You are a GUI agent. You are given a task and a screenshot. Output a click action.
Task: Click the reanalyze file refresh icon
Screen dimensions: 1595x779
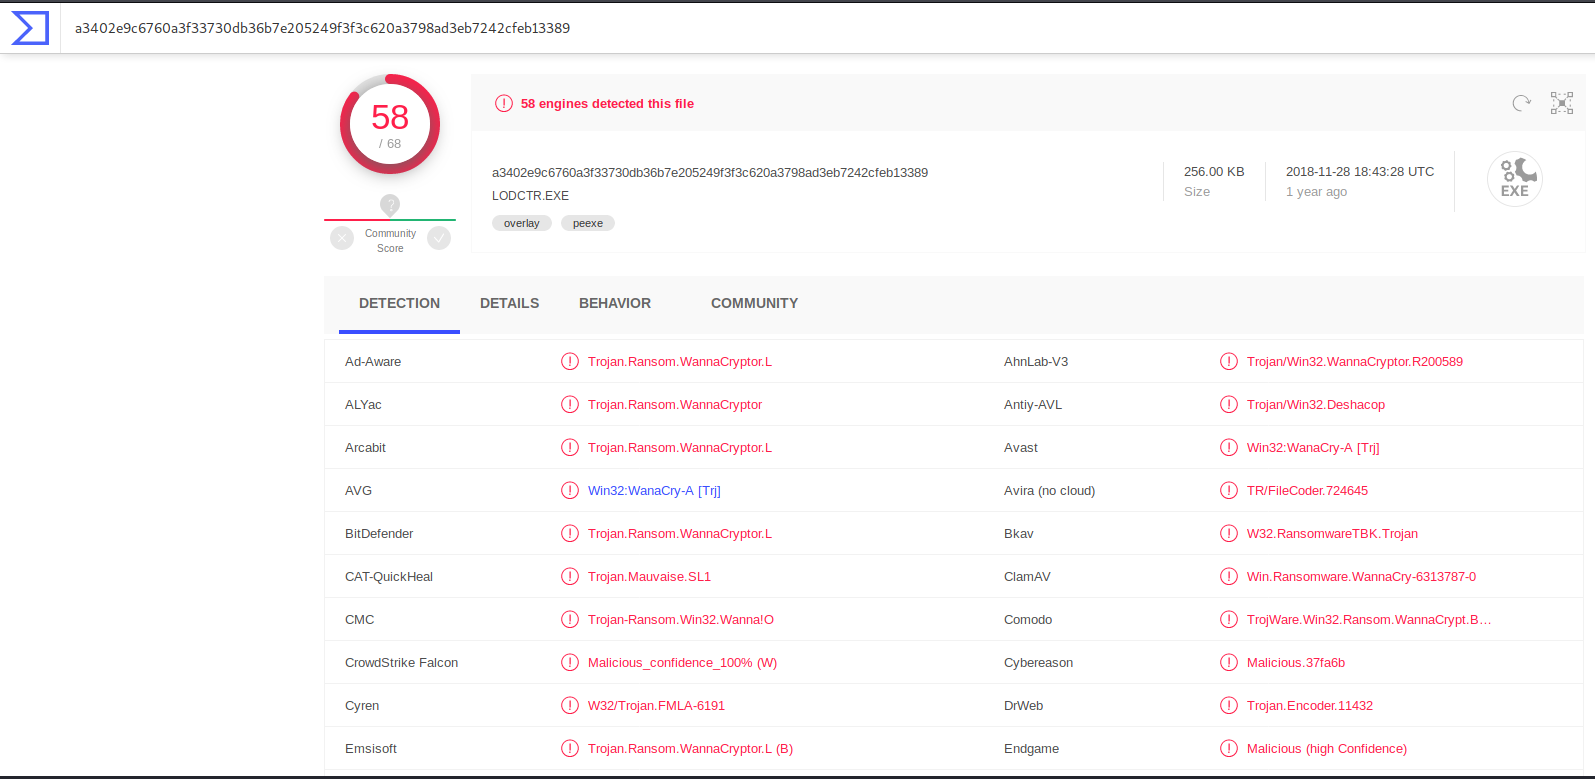pyautogui.click(x=1522, y=103)
